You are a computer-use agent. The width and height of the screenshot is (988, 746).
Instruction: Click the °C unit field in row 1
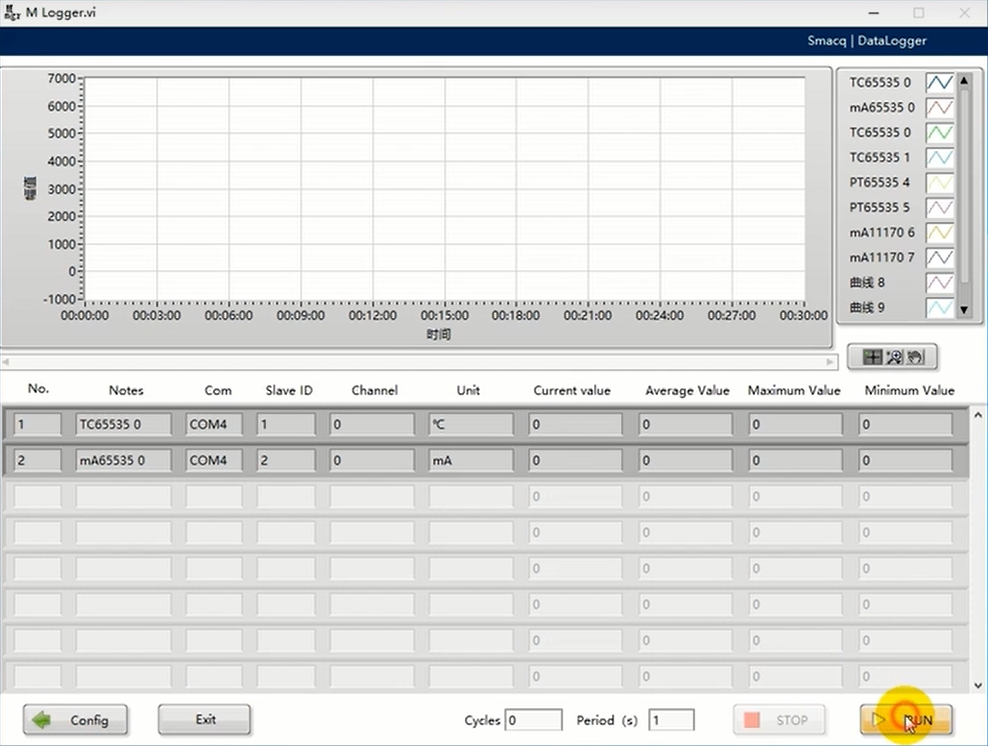(x=471, y=425)
